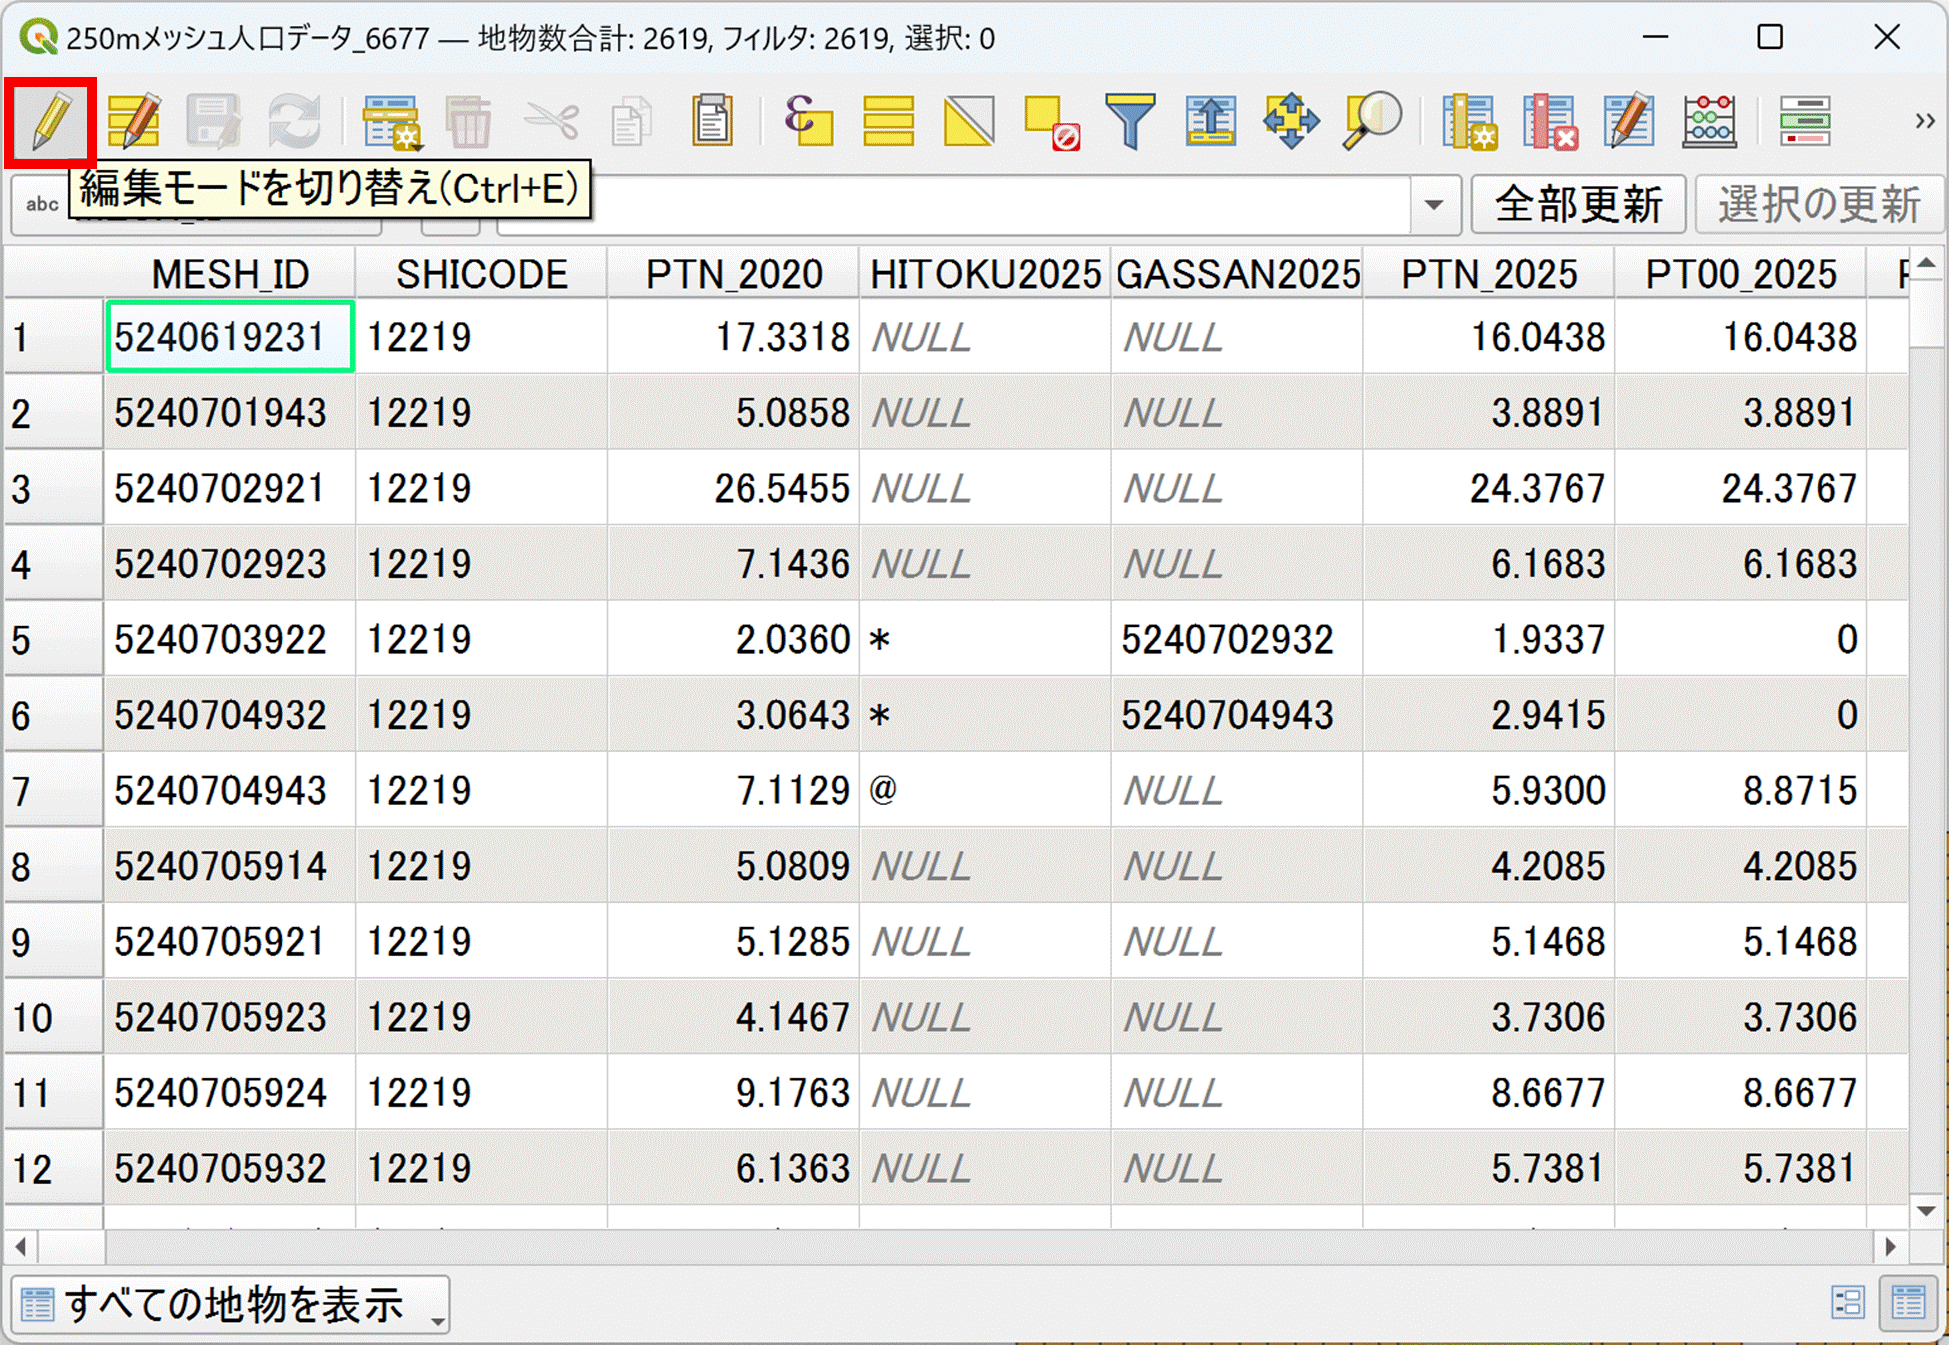Open expression field dropdown arrow

point(1434,205)
